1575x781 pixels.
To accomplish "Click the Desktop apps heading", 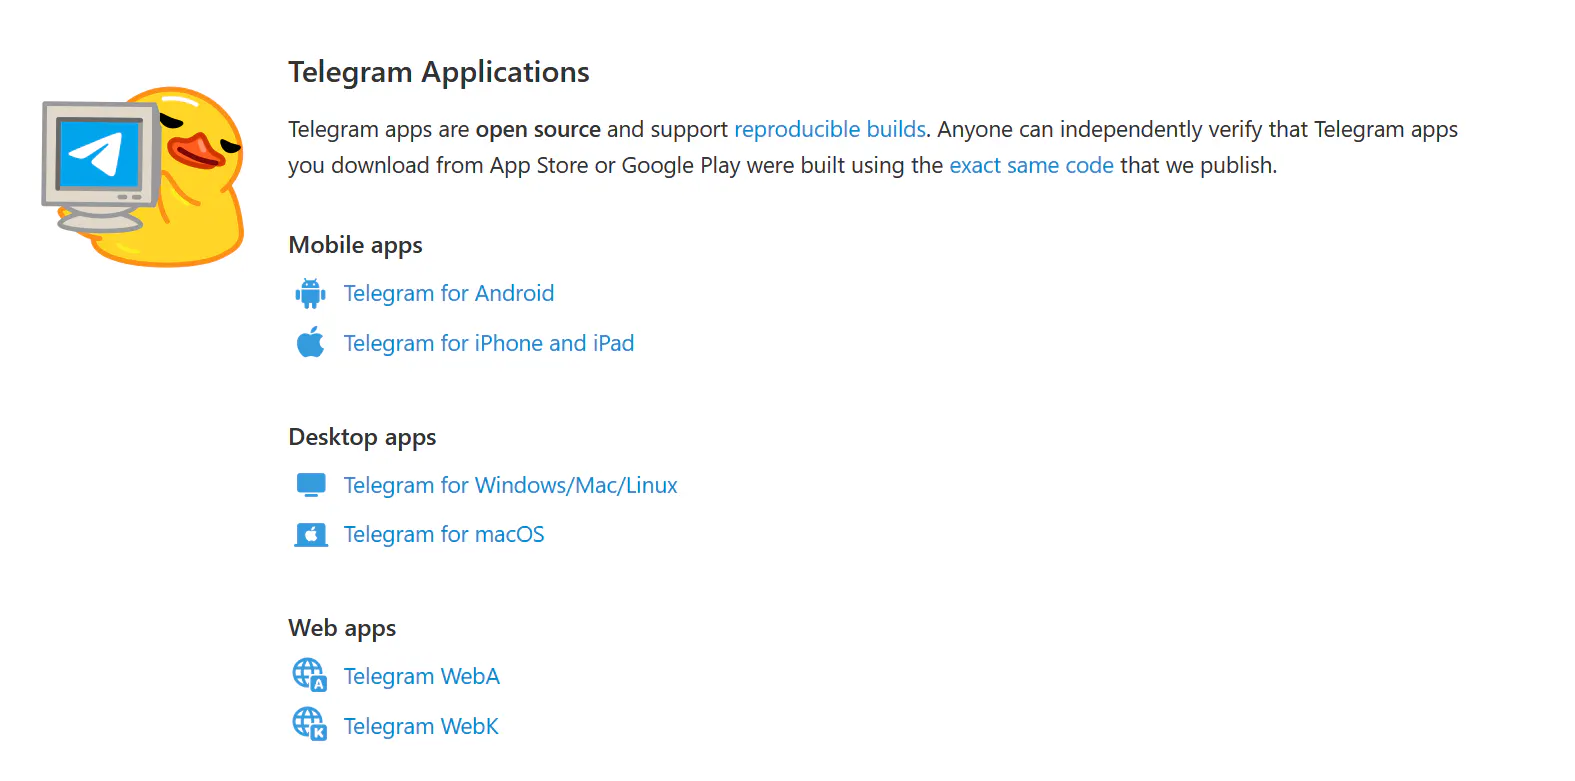I will click(362, 437).
